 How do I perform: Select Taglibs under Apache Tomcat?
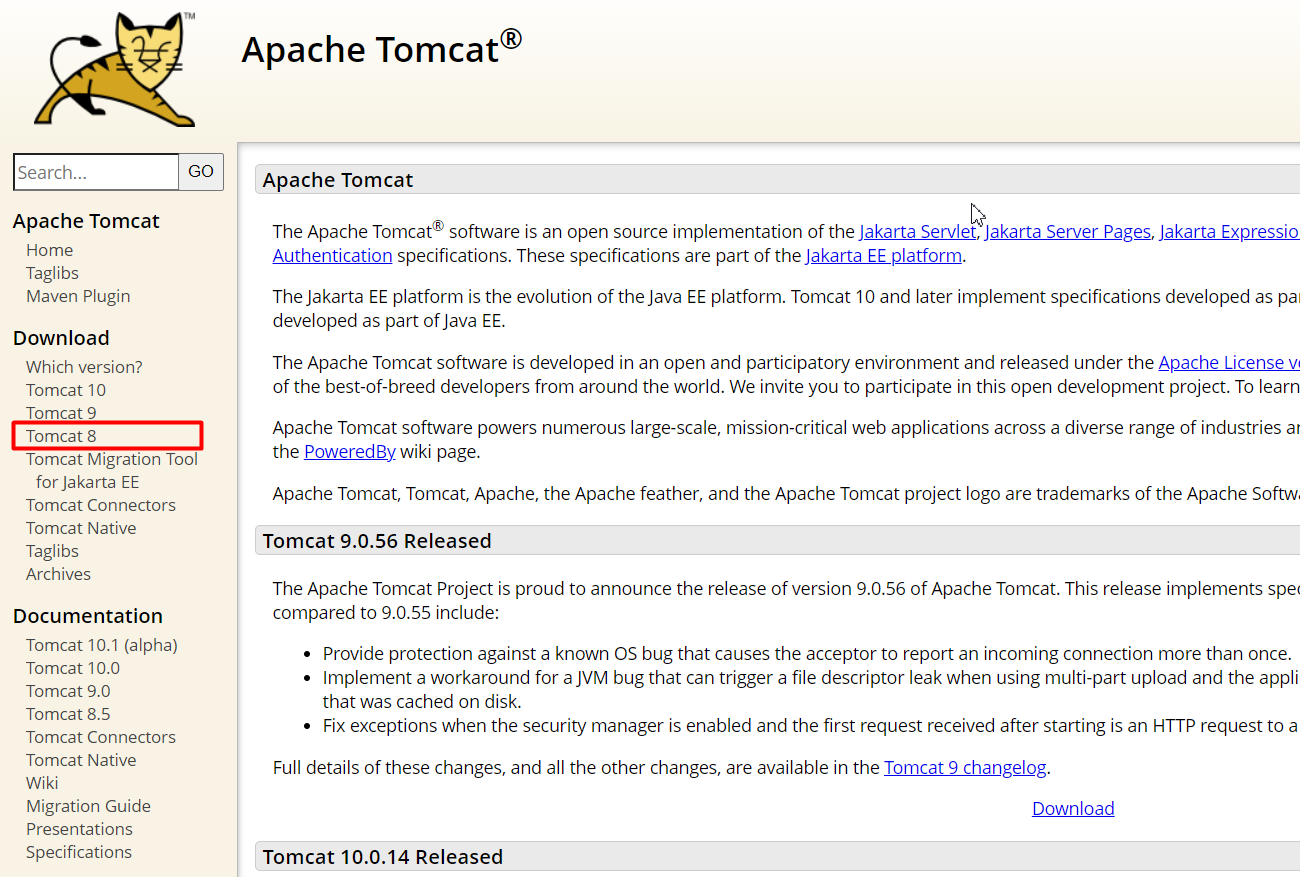pyautogui.click(x=51, y=272)
